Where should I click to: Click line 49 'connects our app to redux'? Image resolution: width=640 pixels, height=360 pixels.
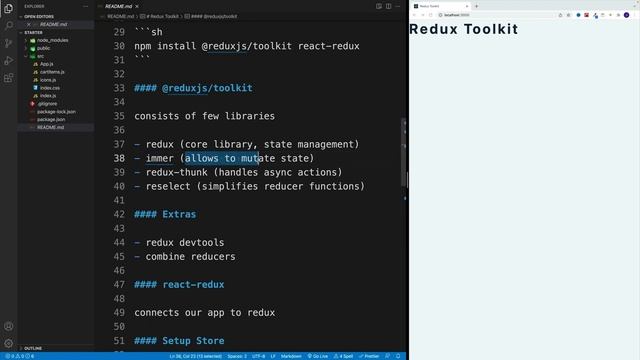204,313
